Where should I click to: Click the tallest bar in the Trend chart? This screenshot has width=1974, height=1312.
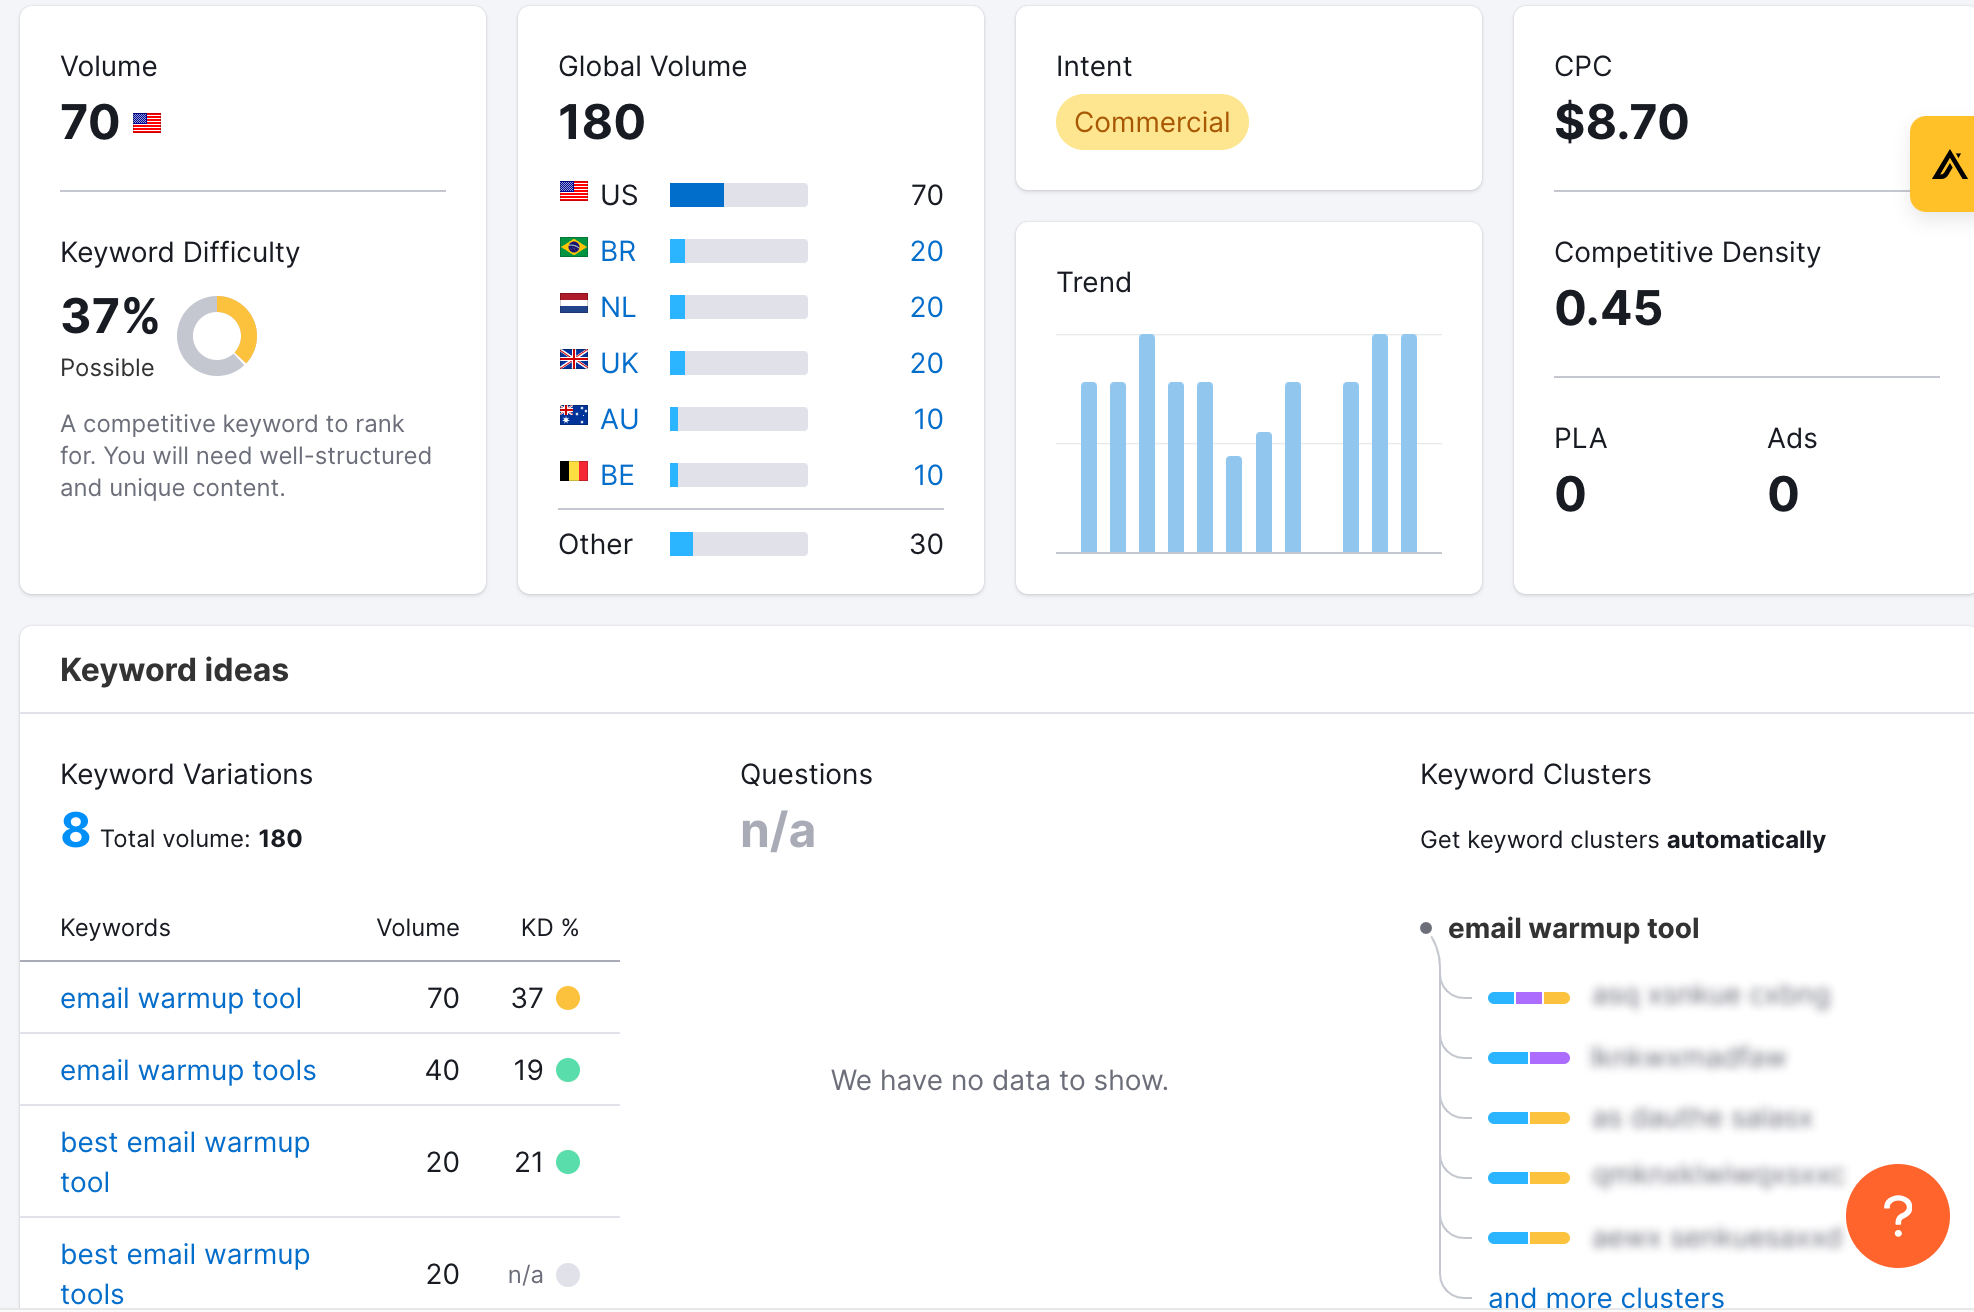click(x=1147, y=443)
